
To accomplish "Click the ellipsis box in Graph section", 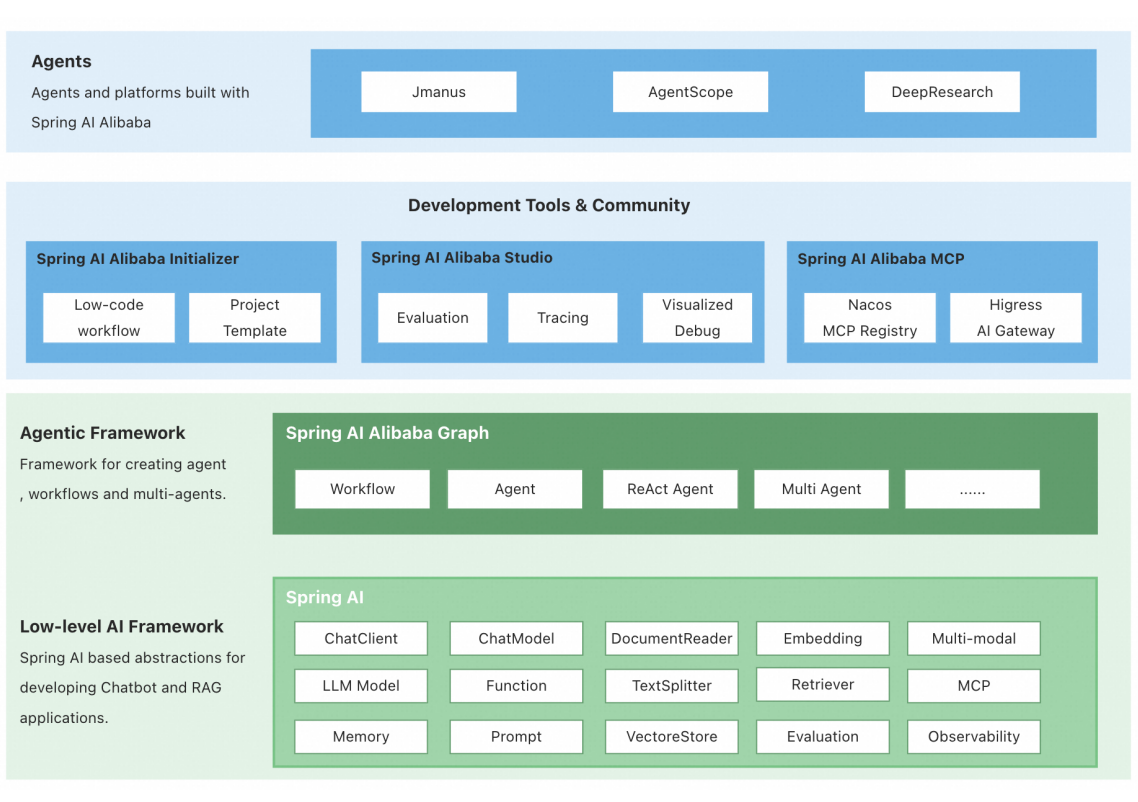I will [972, 488].
